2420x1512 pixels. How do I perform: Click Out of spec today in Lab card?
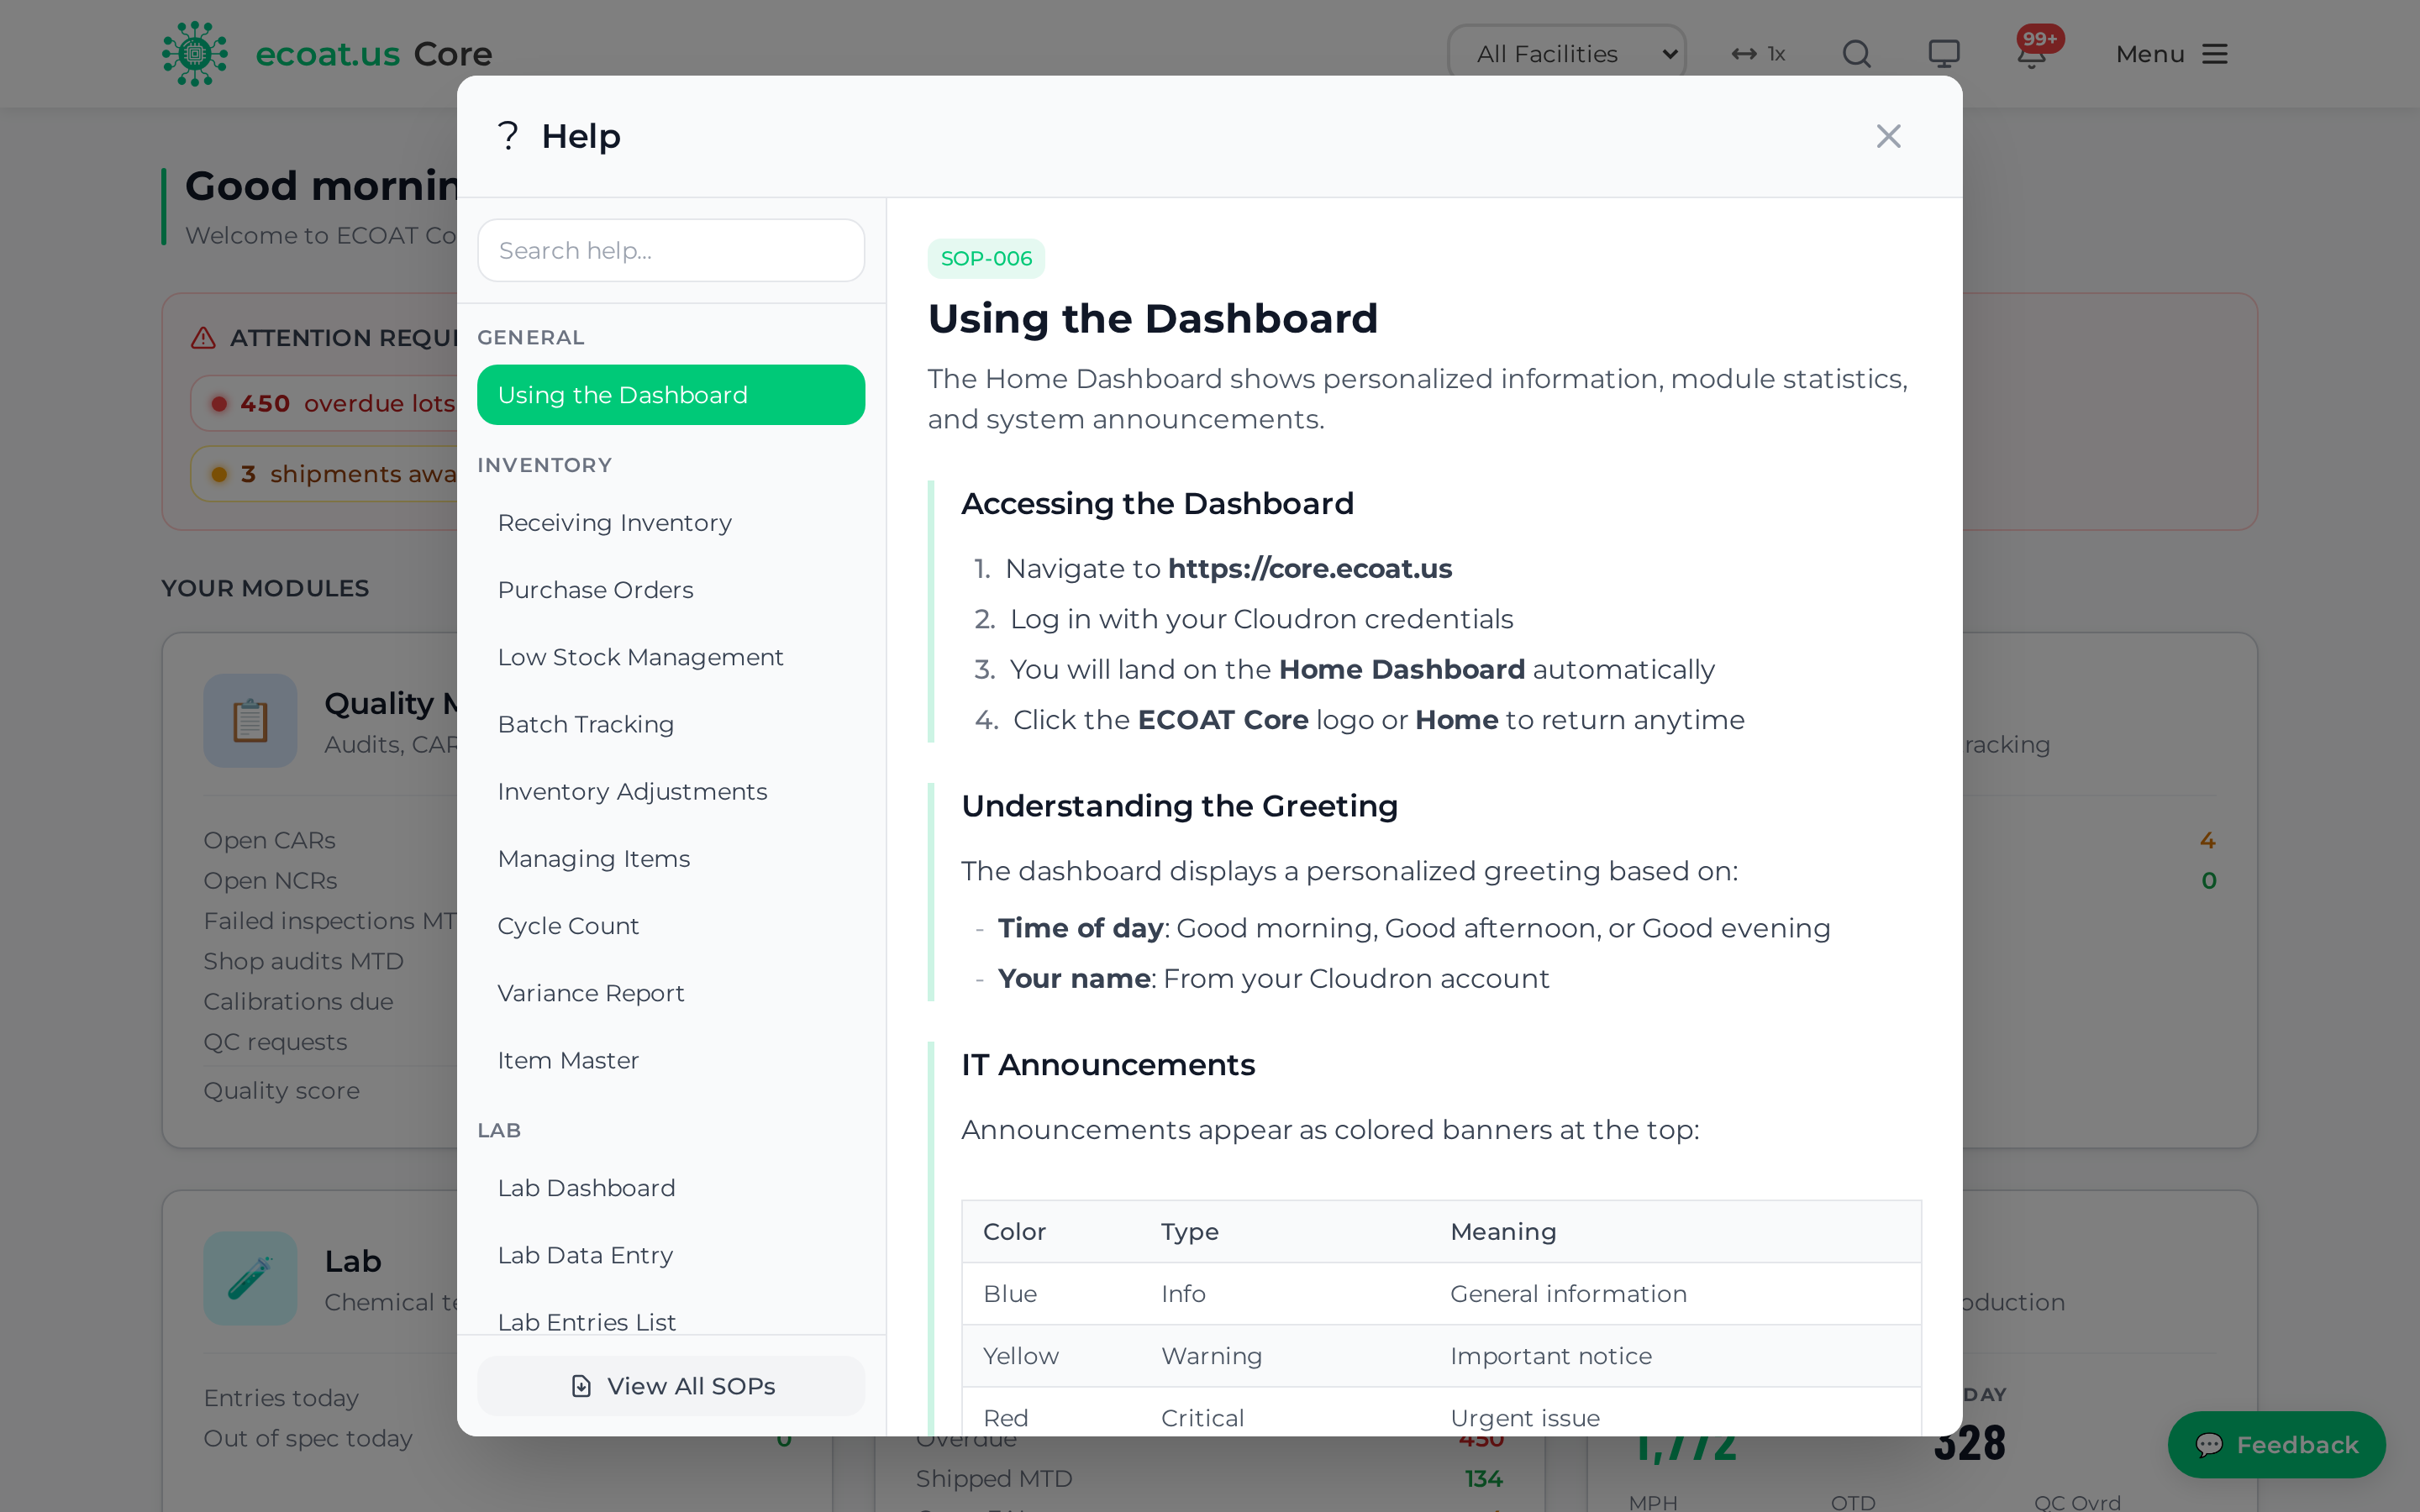308,1438
